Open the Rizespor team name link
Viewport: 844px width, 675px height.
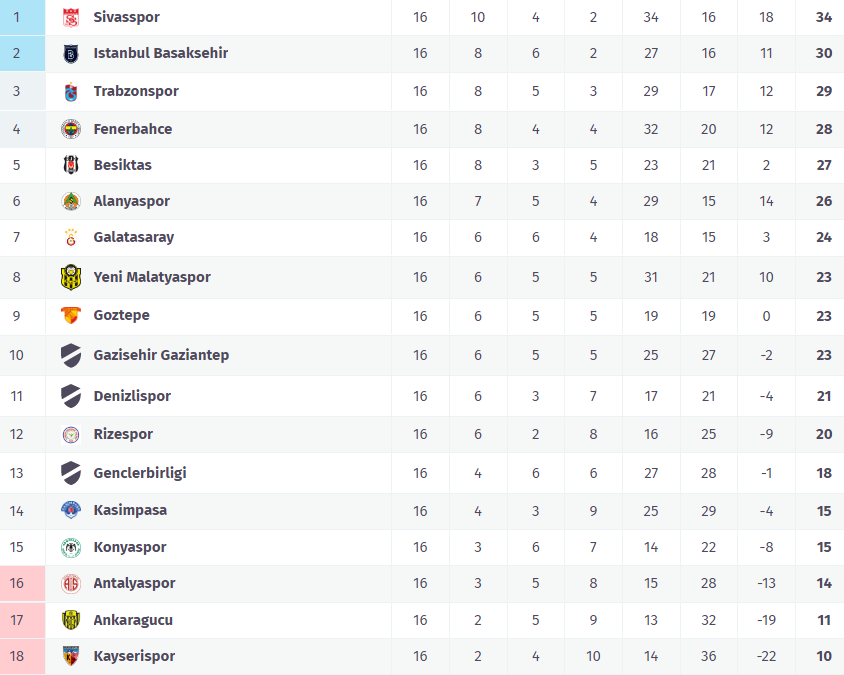[x=123, y=434]
